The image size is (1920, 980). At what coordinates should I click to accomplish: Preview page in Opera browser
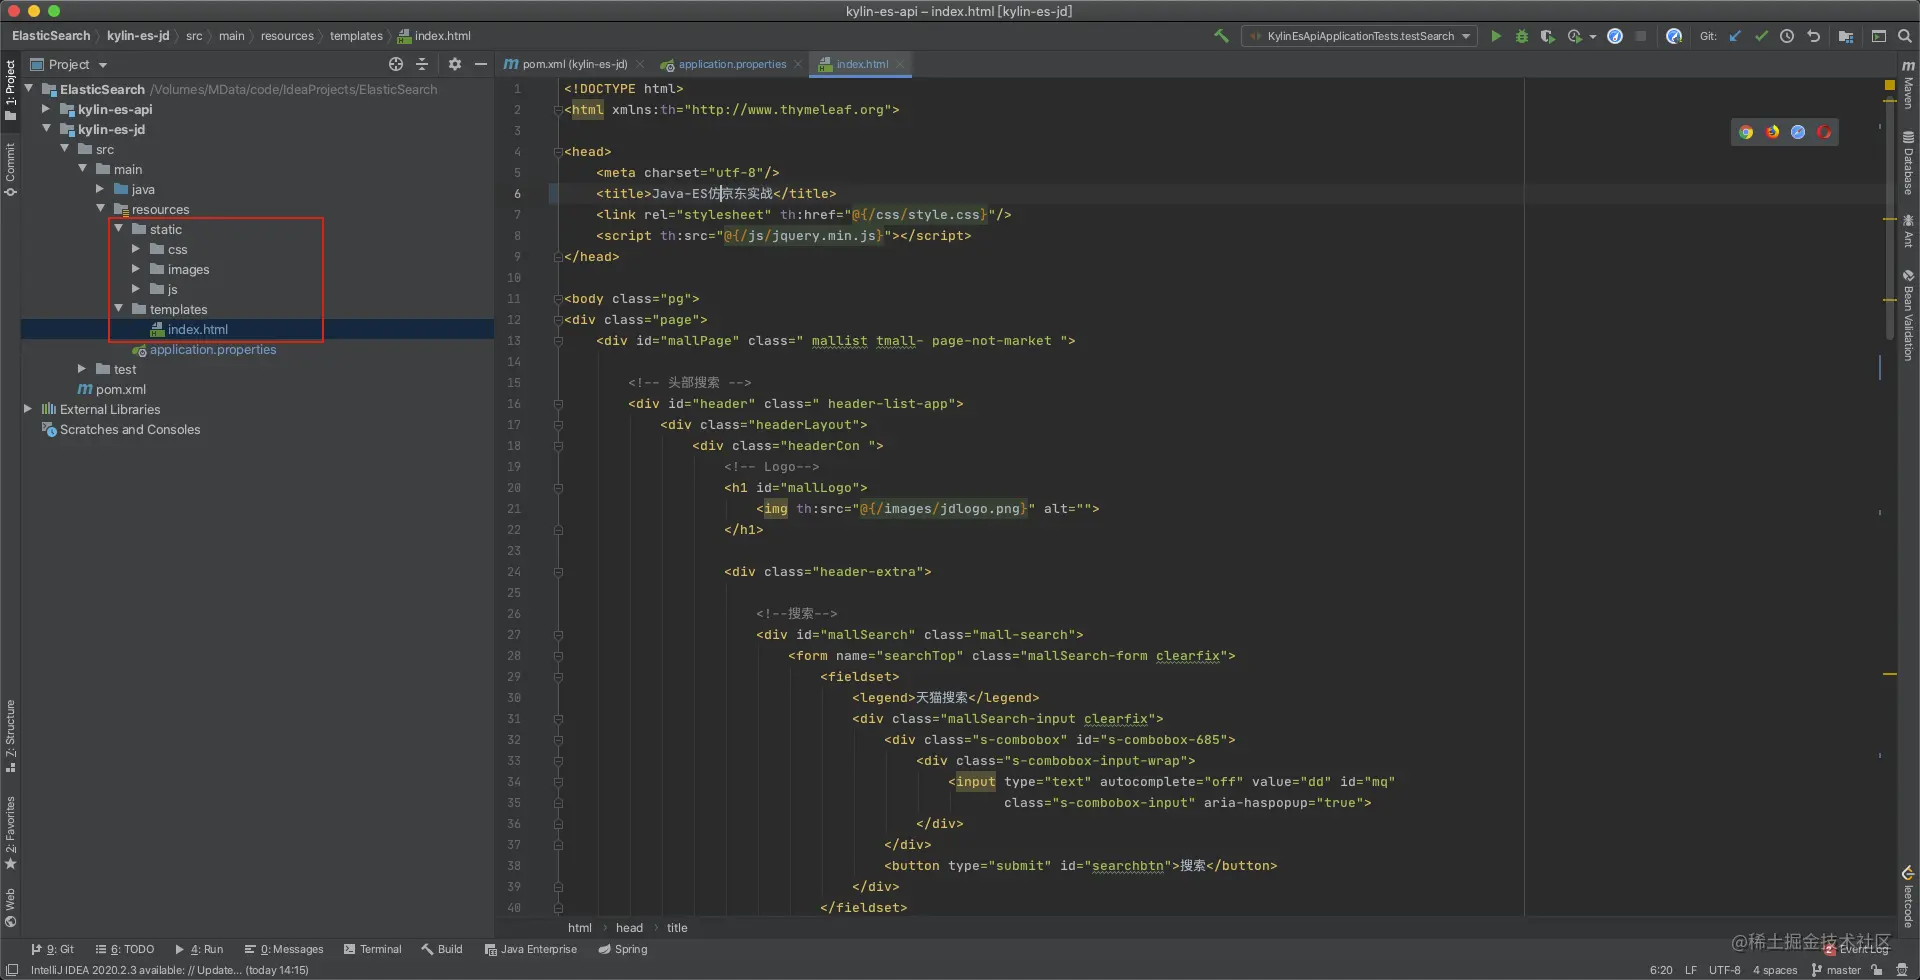[x=1824, y=132]
